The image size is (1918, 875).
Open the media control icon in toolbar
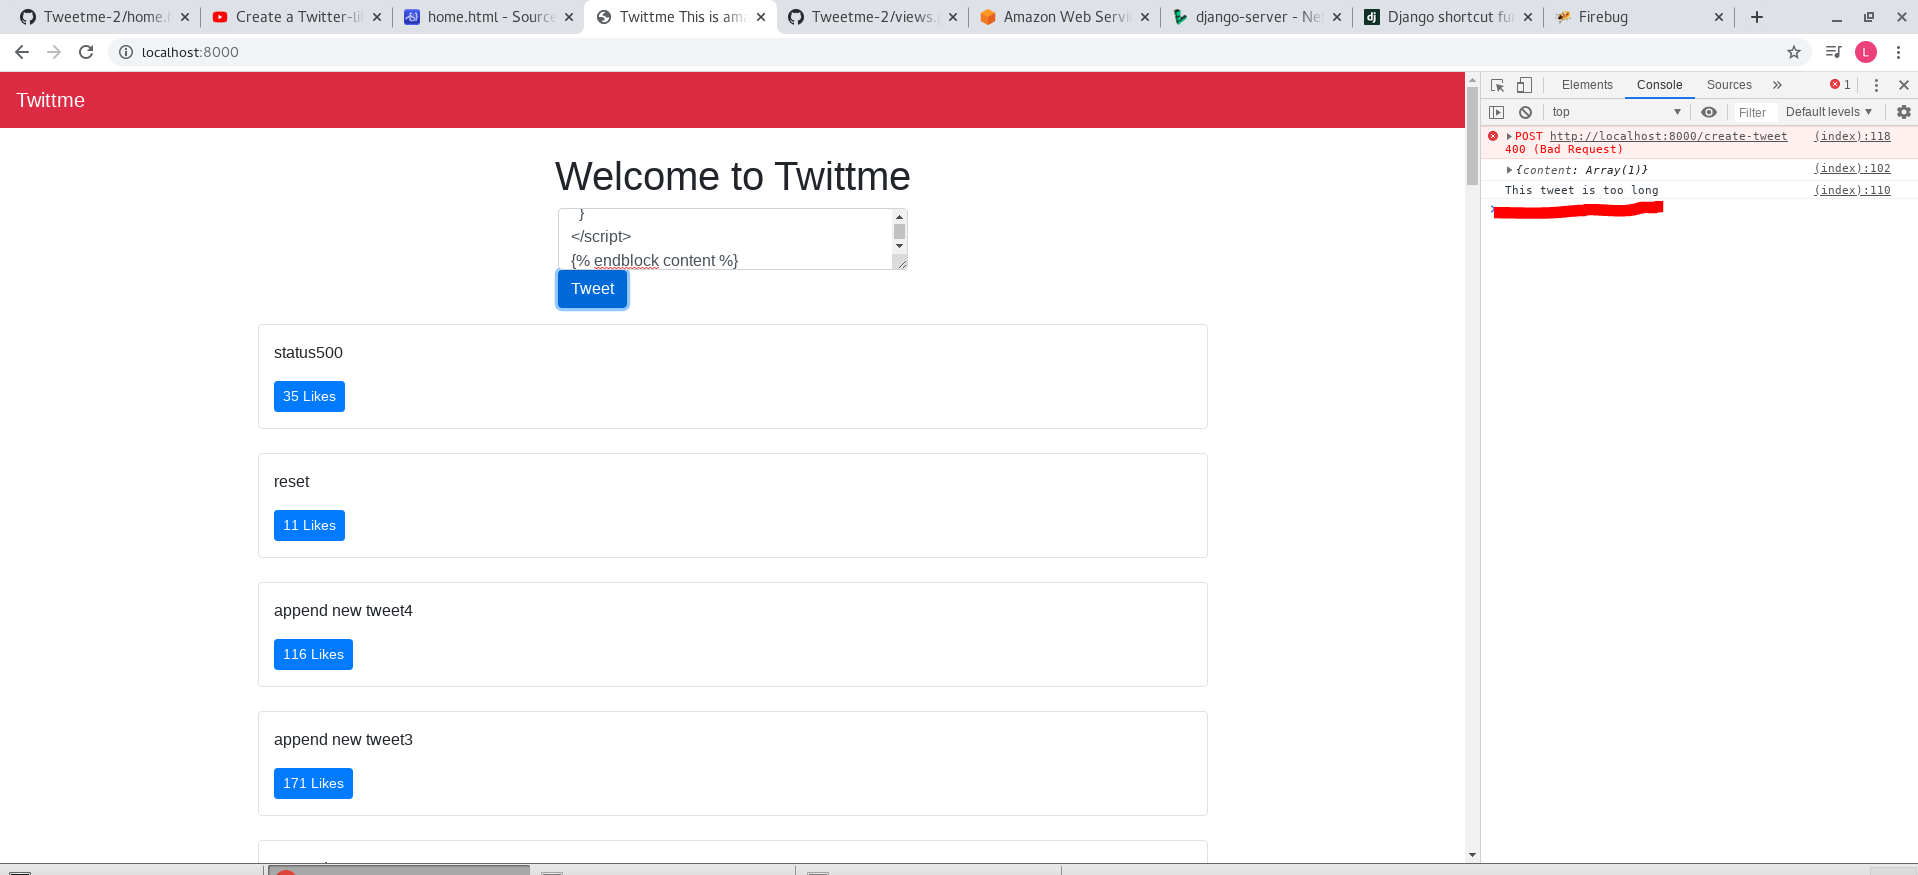(1834, 52)
